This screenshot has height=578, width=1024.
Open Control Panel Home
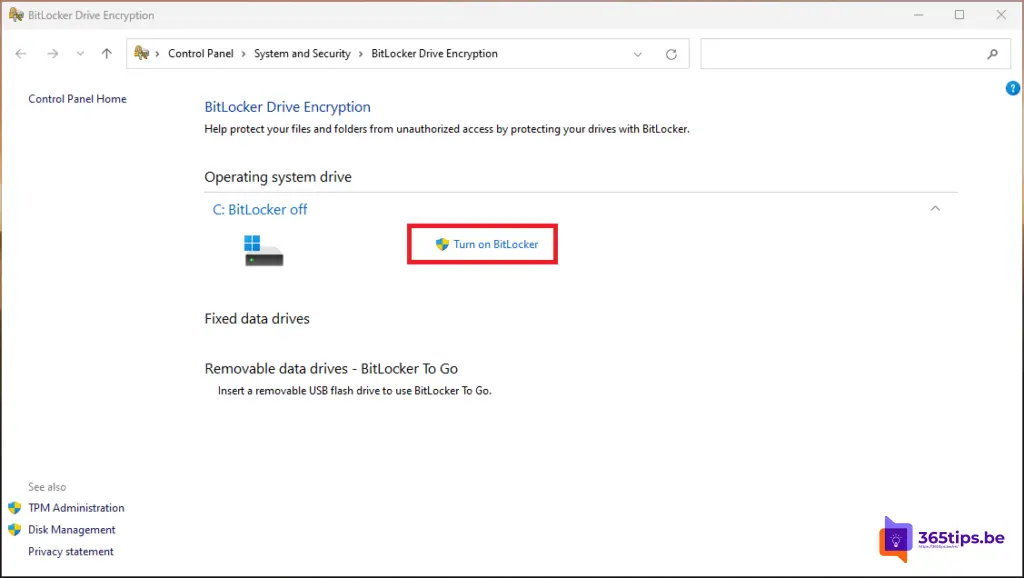coord(77,99)
